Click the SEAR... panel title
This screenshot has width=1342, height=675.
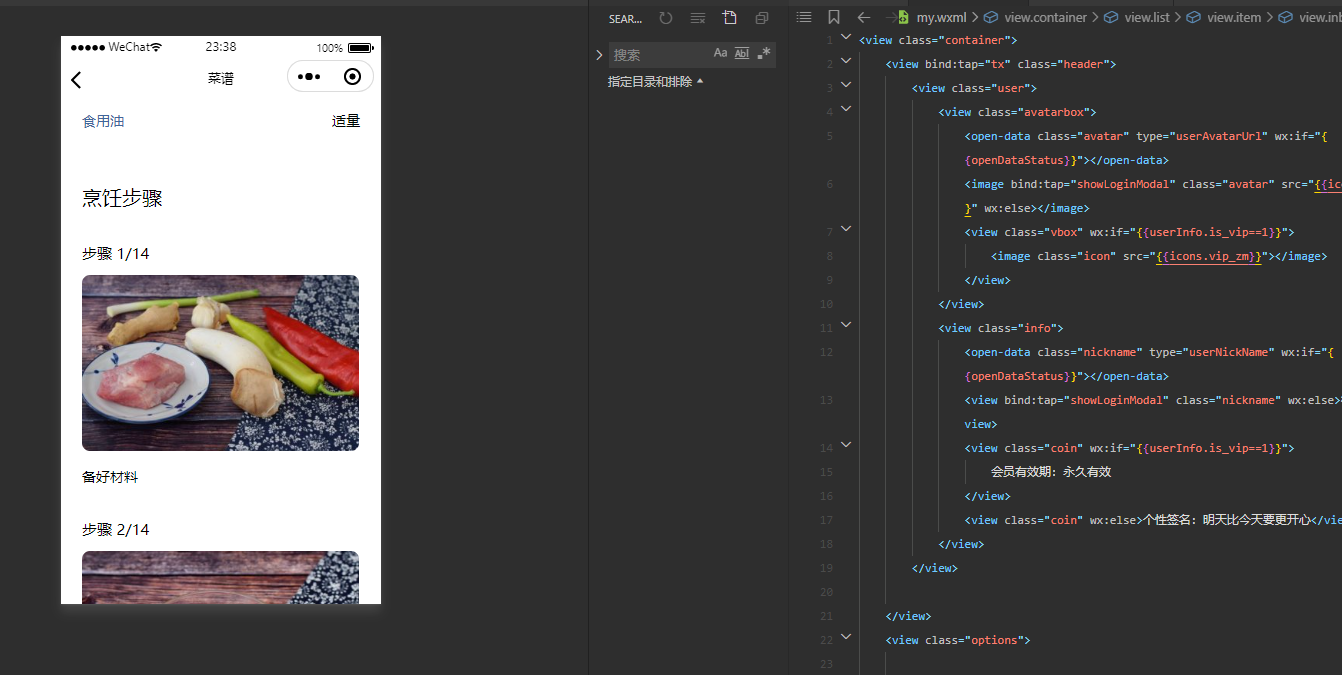[625, 19]
